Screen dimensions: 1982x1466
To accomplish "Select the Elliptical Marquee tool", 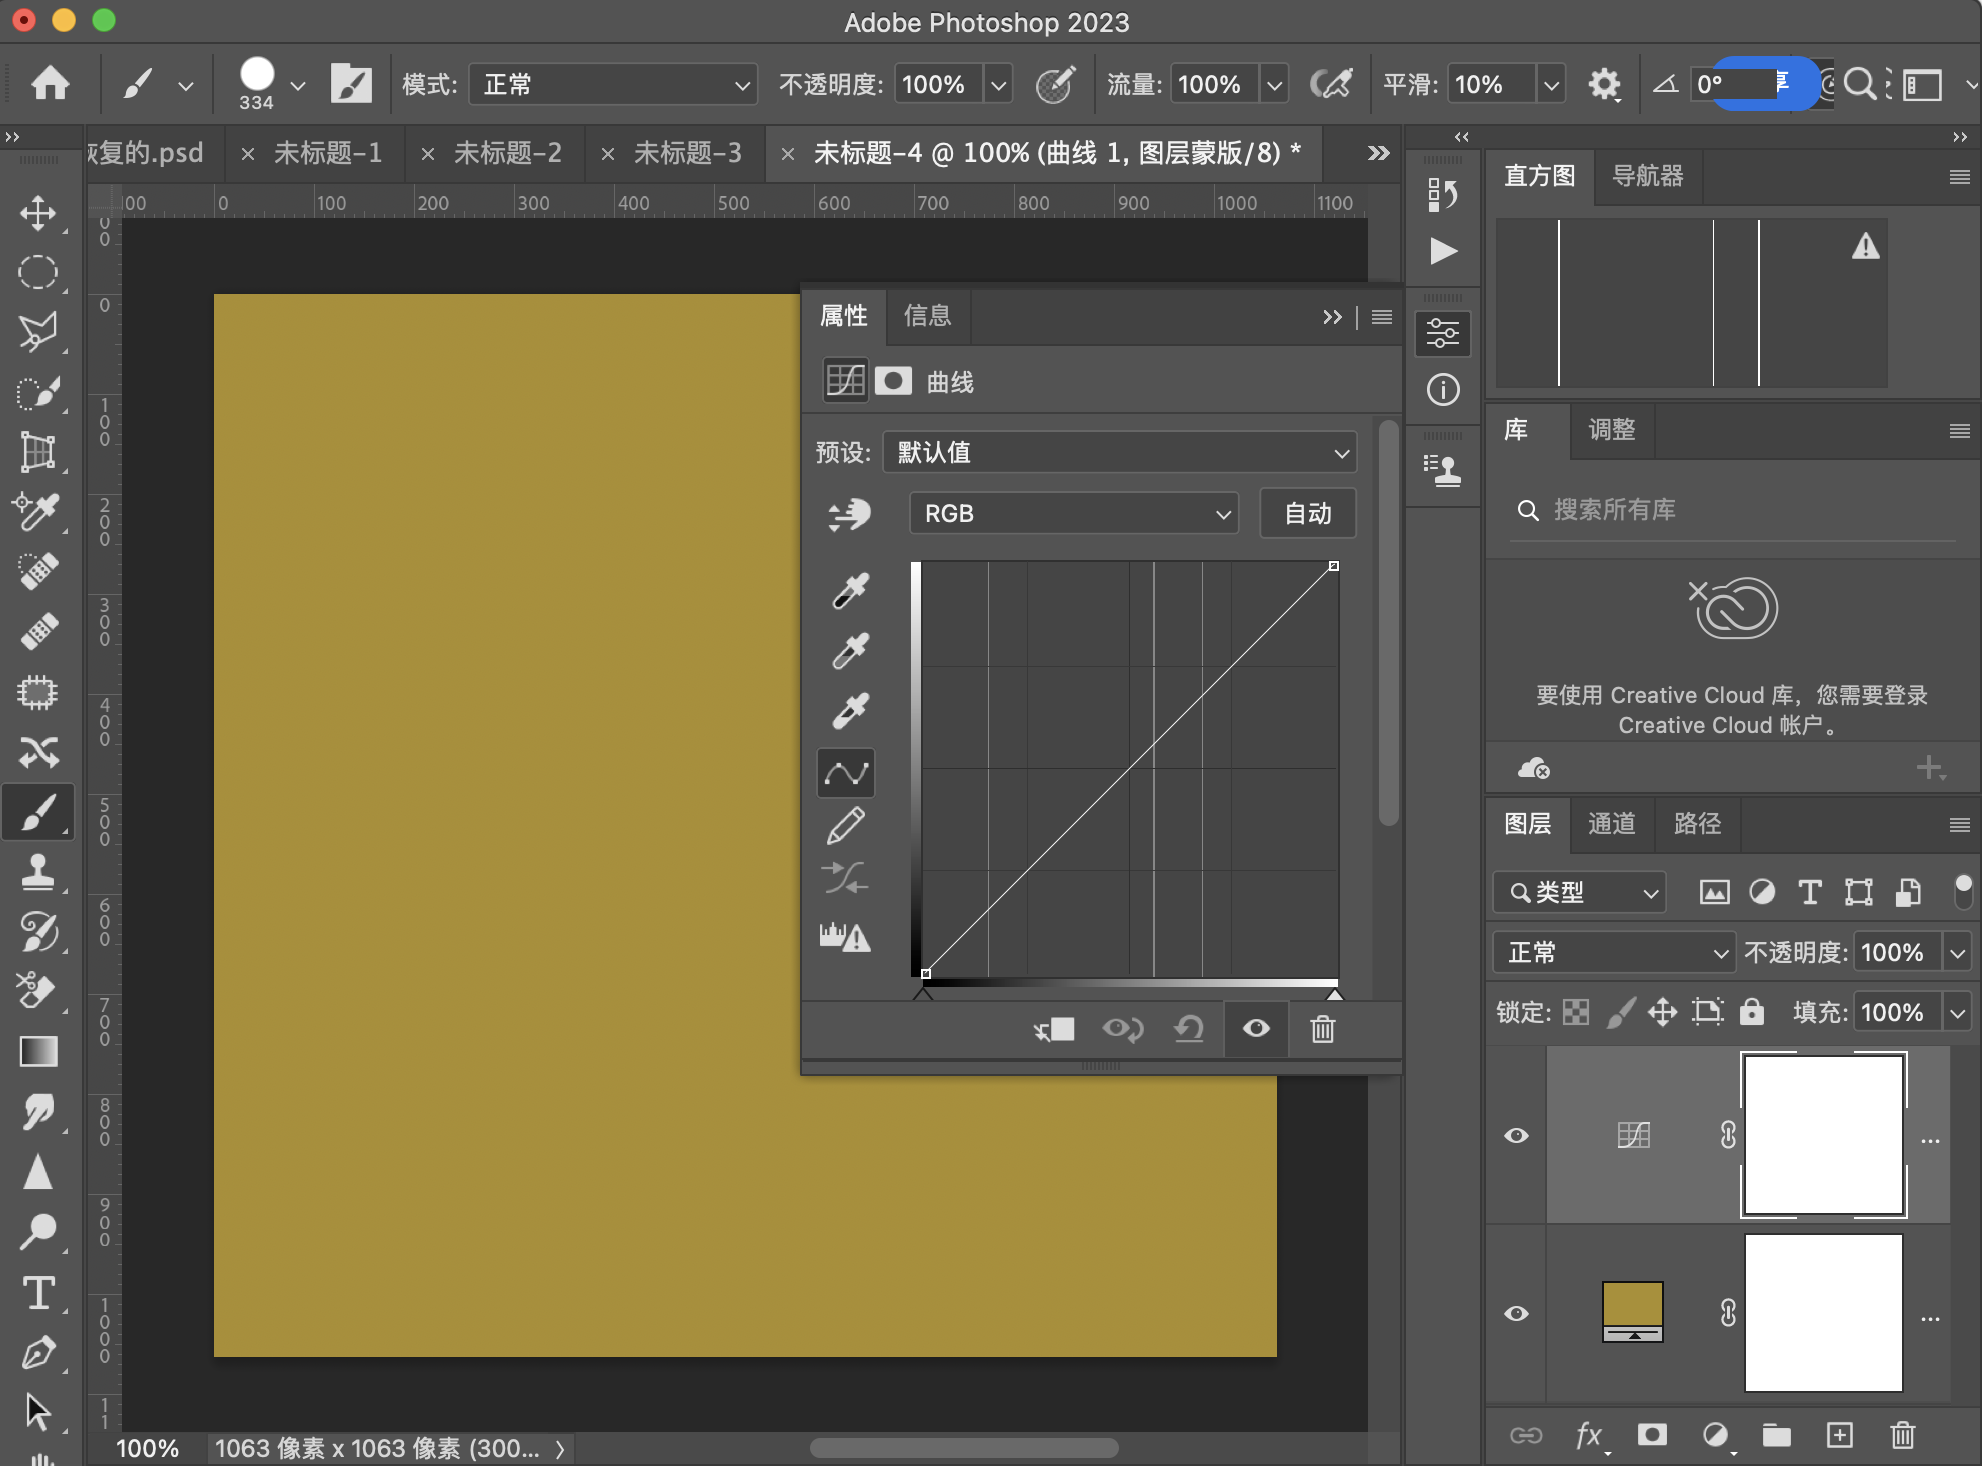I will 38,272.
